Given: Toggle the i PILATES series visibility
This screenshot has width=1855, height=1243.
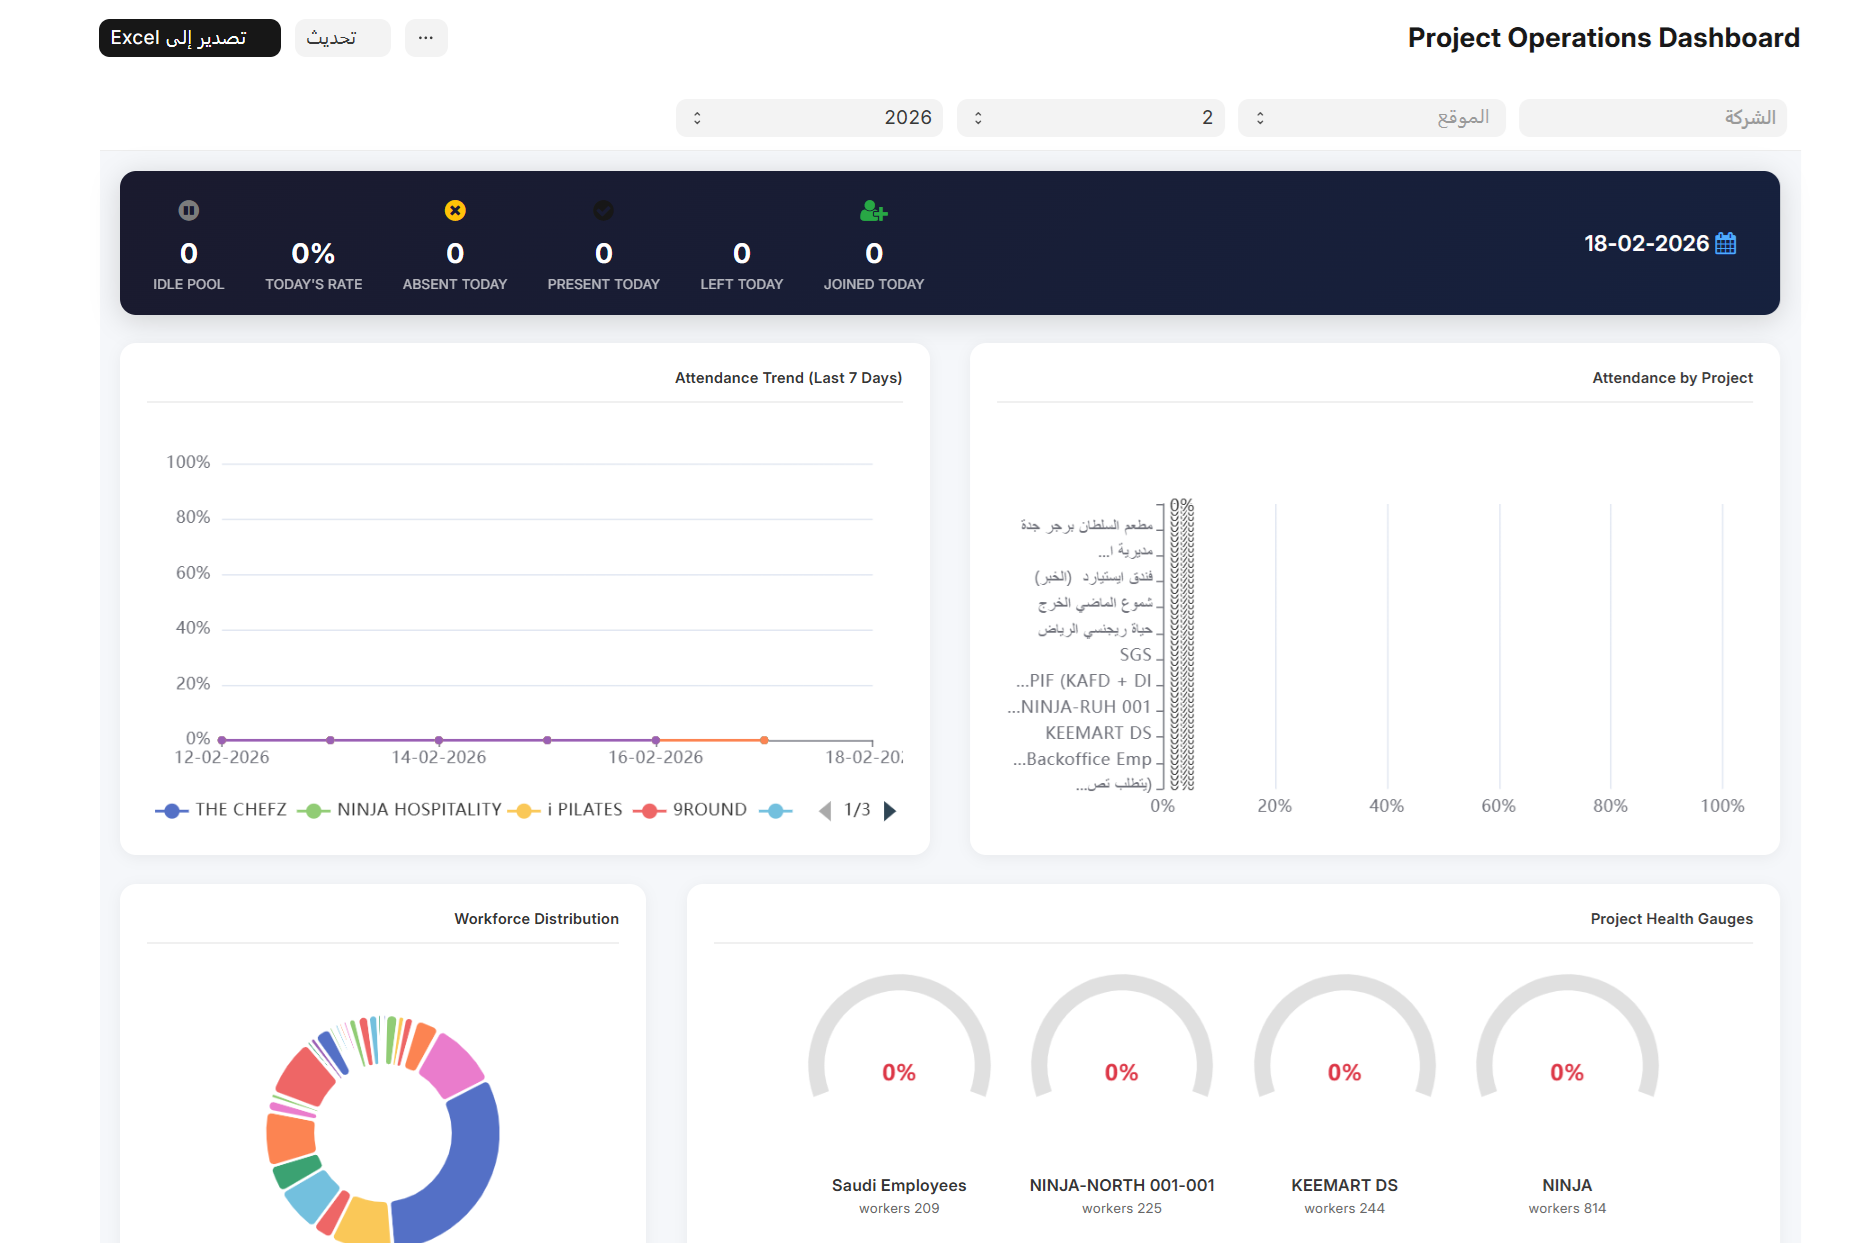Looking at the screenshot, I should 586,810.
